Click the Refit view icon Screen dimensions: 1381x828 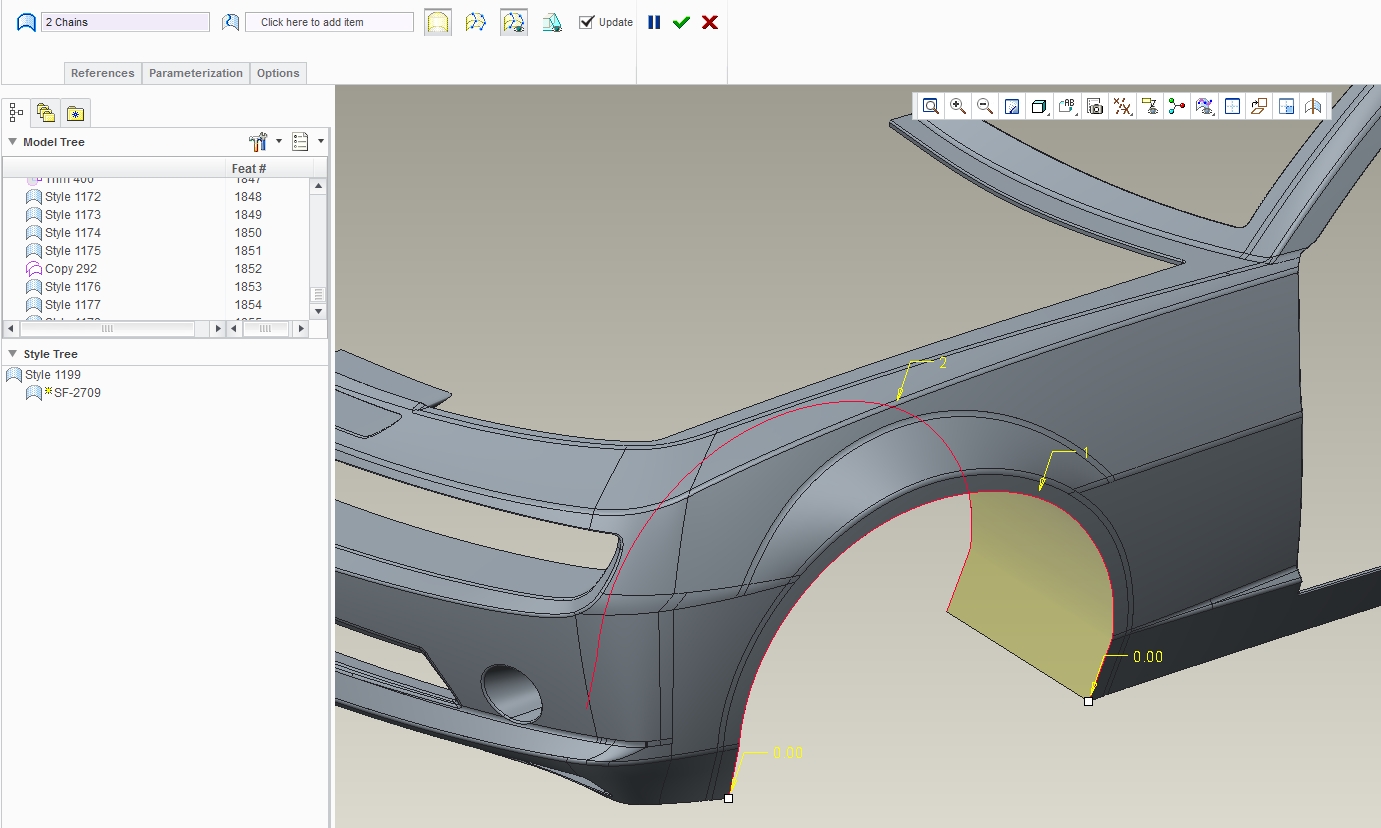(x=931, y=106)
